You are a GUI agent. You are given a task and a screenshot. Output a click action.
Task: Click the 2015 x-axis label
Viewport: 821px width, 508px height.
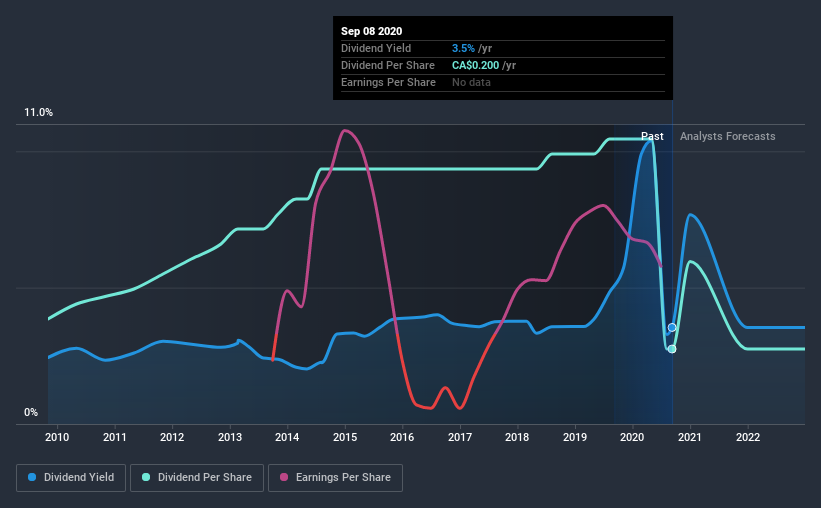345,437
